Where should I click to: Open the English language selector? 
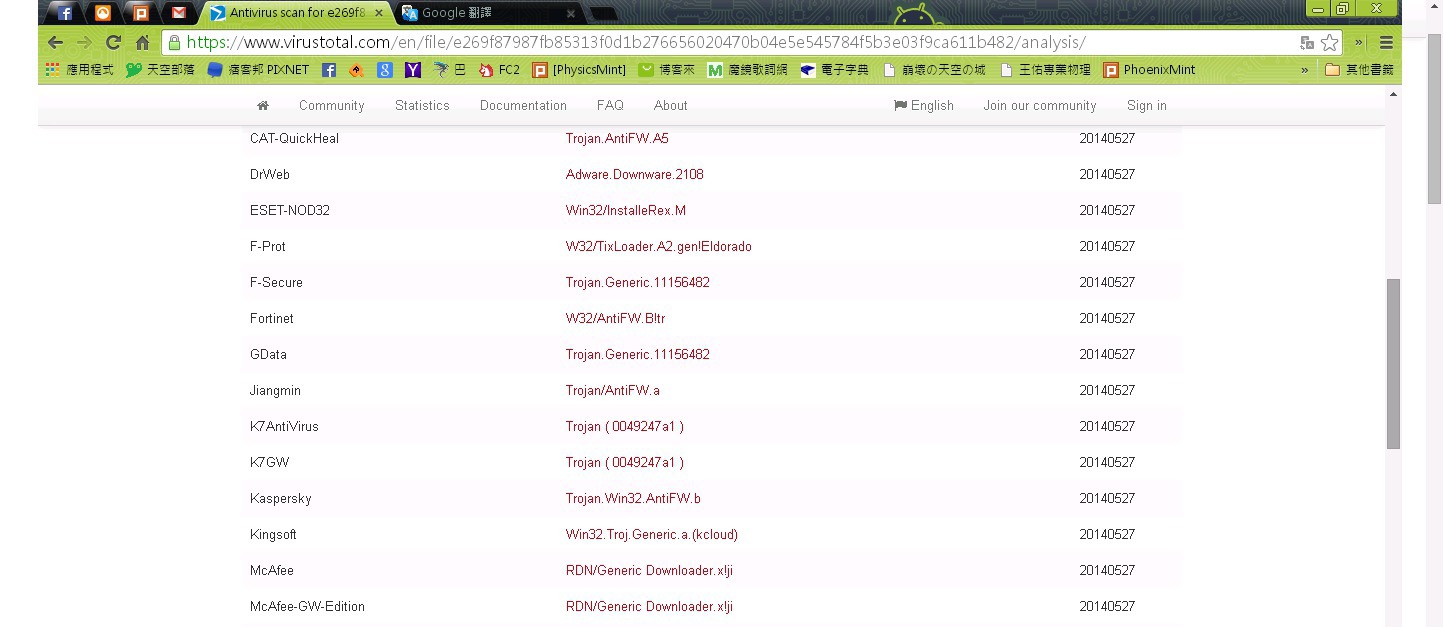(924, 105)
